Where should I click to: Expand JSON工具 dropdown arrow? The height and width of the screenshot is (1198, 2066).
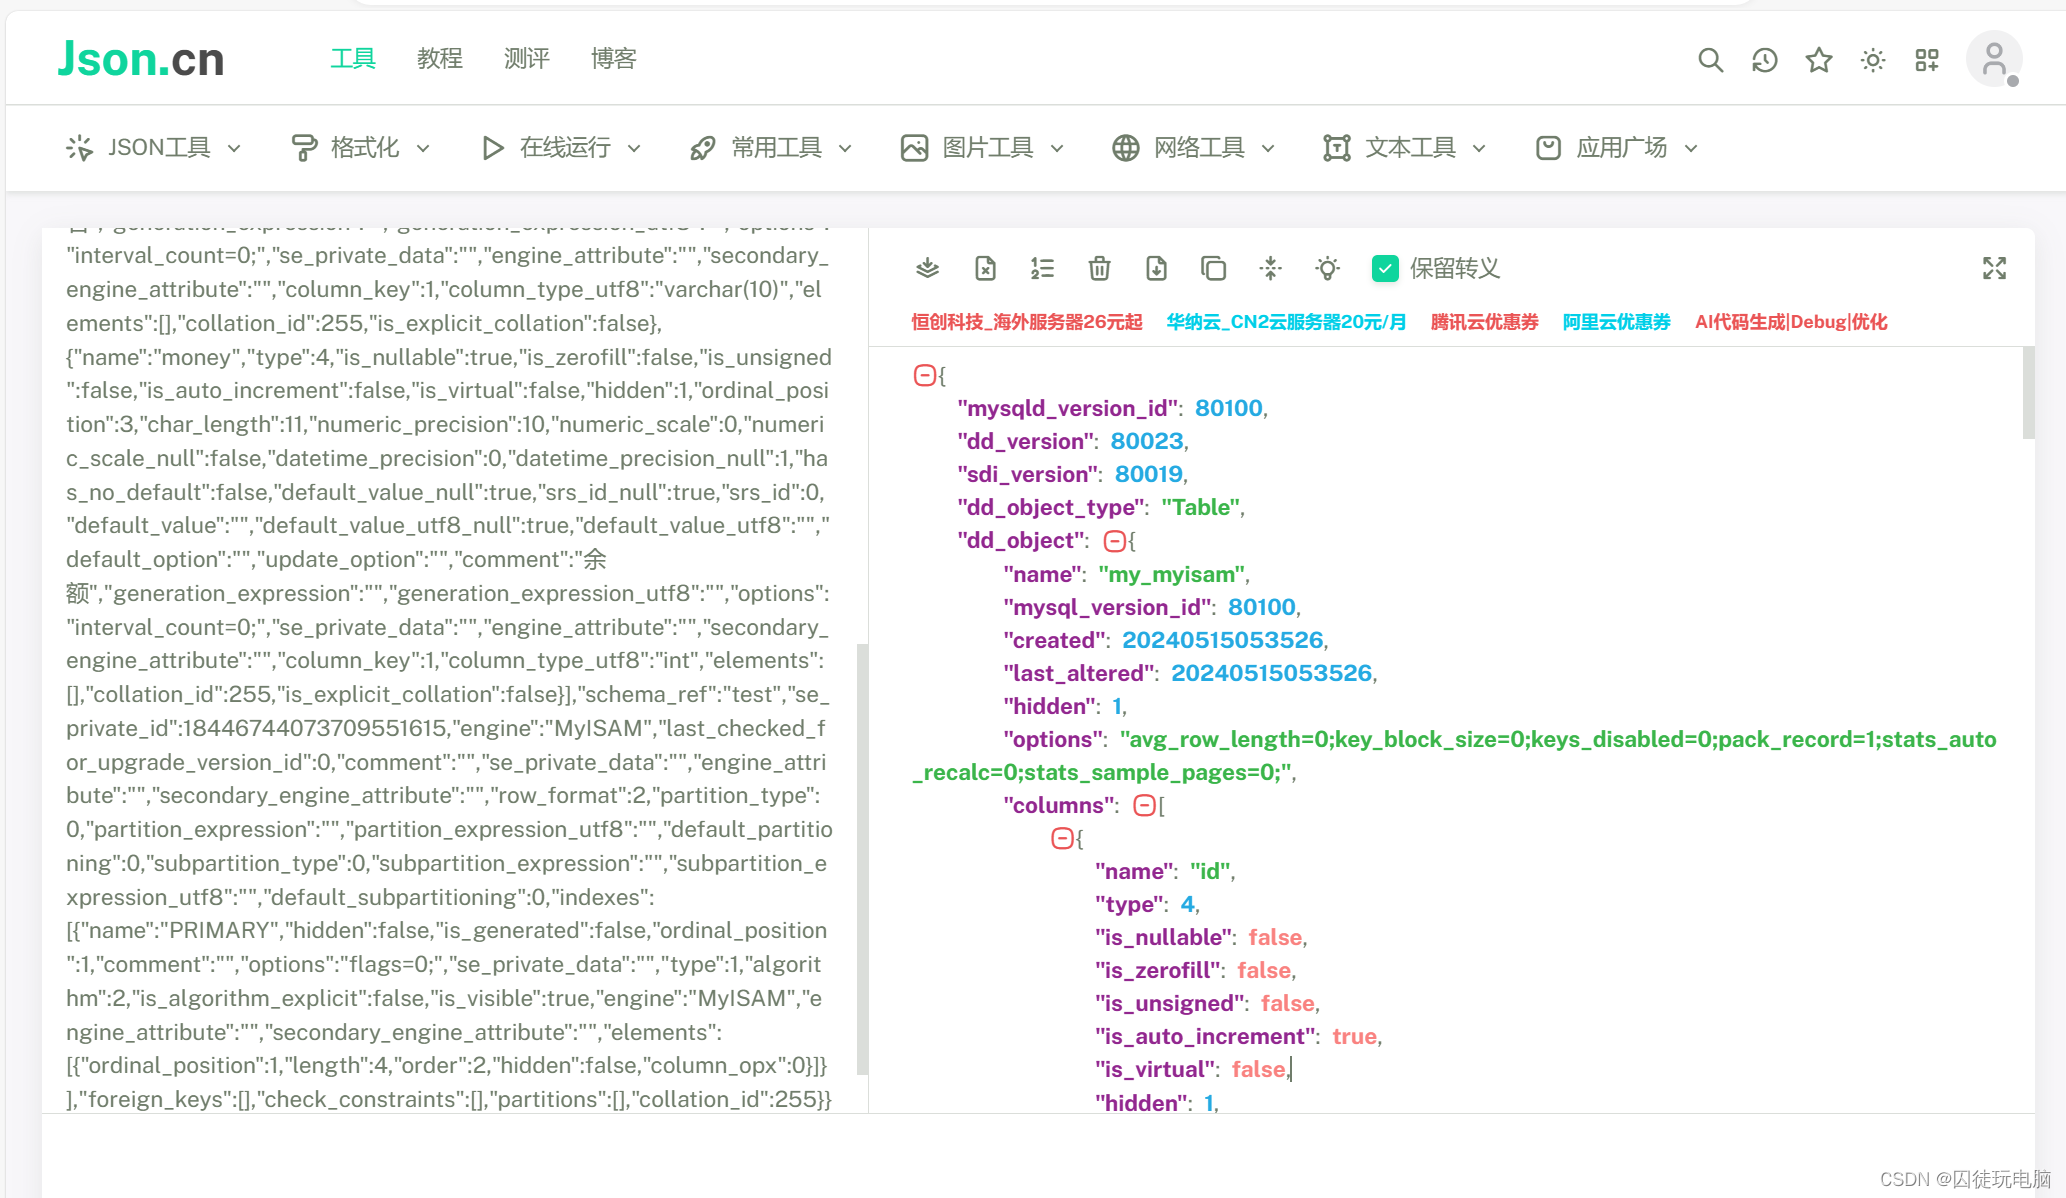(234, 149)
